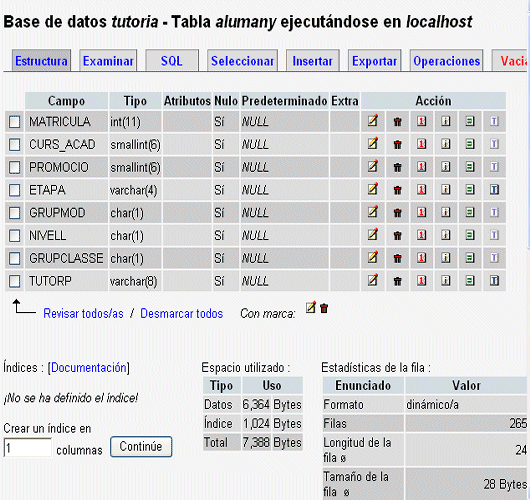Edit the TUTORP field with pencil icon

(373, 280)
